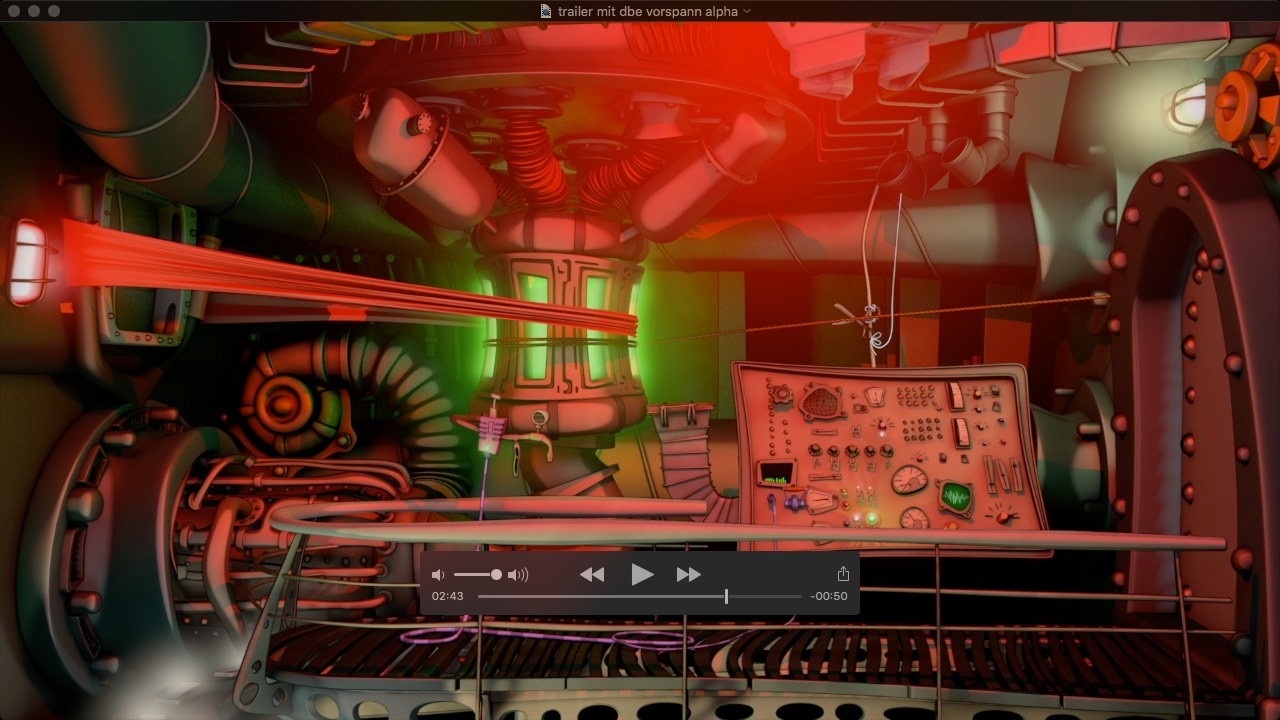Click the document proxy icon in title bar
Screen dimensions: 1280x720
(545, 11)
